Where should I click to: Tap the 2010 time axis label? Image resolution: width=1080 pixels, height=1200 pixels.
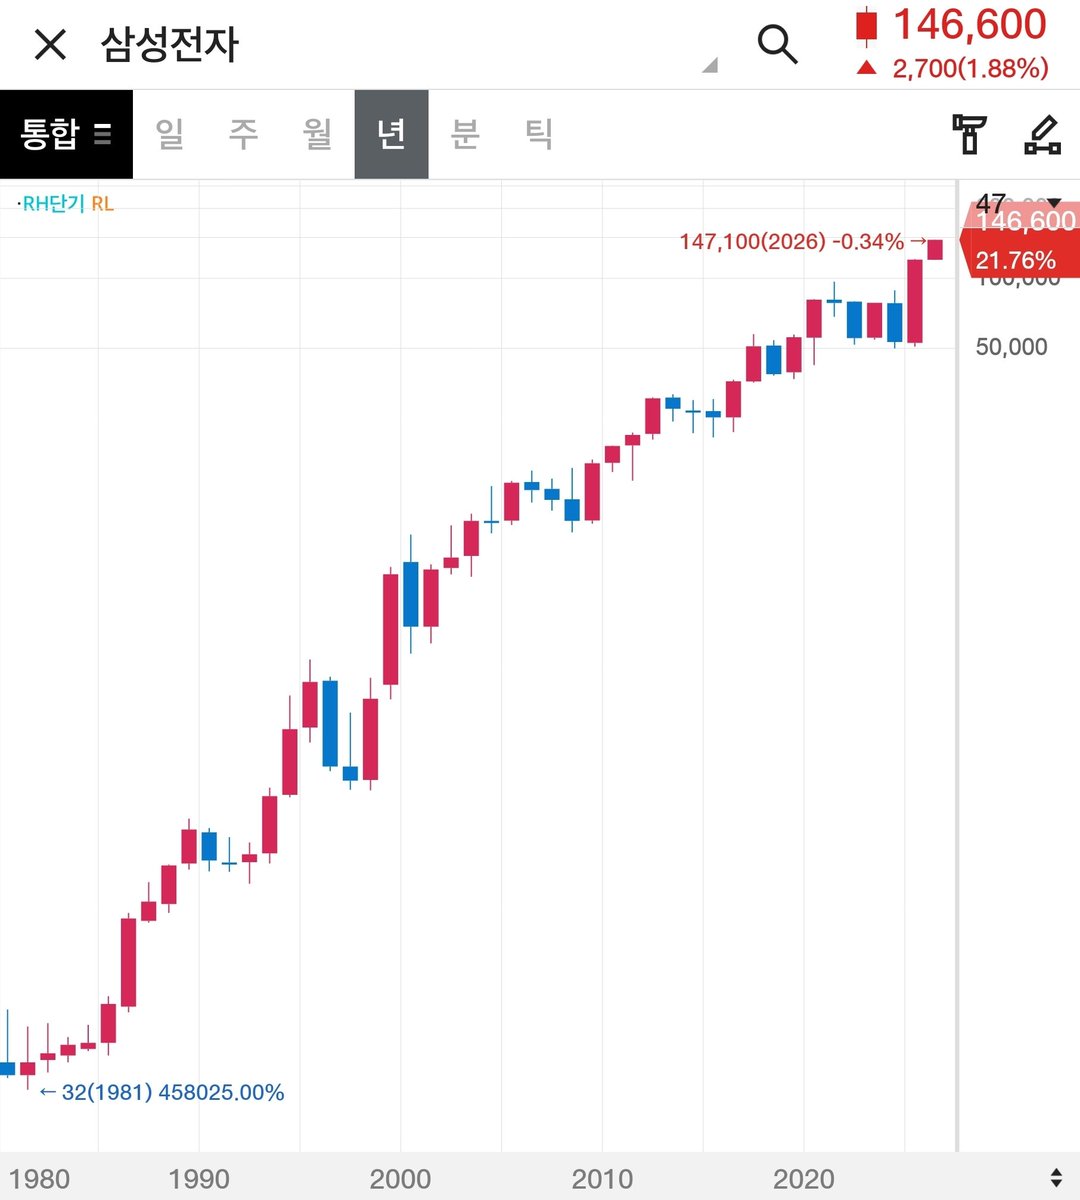pos(602,1179)
